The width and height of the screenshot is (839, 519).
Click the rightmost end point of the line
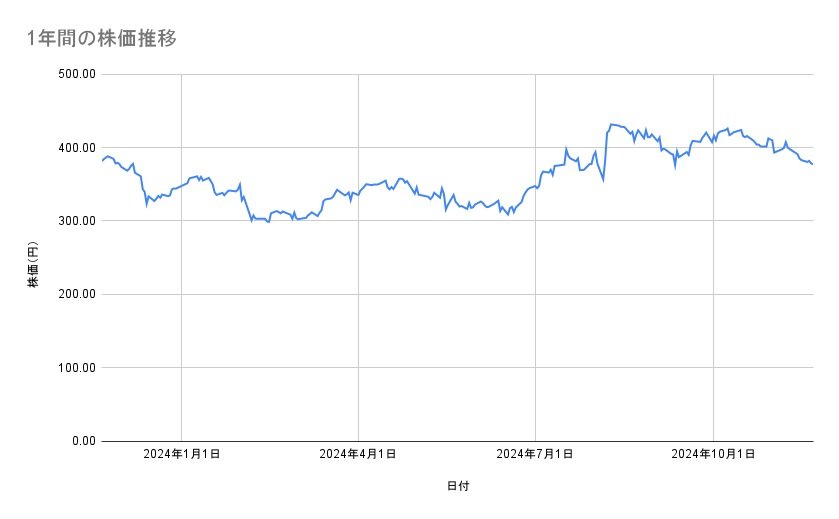(812, 164)
